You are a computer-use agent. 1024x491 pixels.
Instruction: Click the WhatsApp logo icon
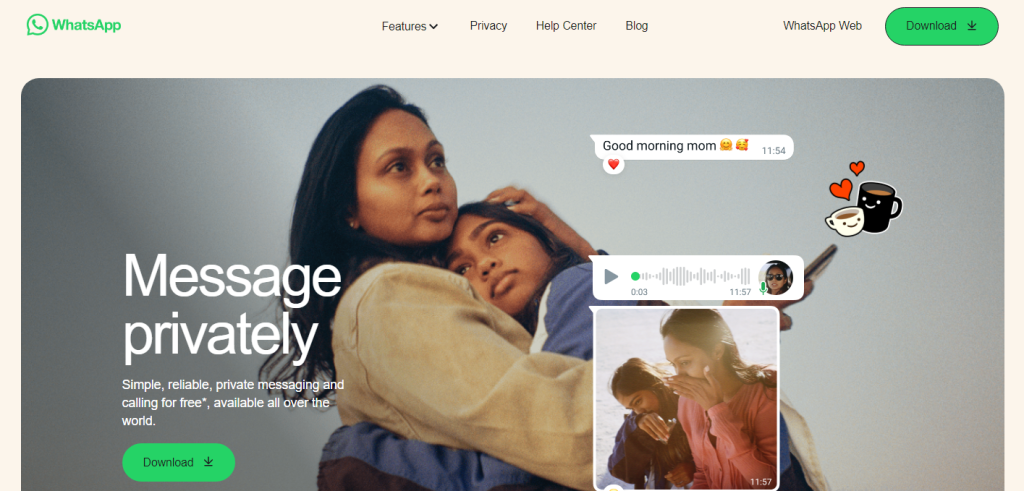[37, 25]
